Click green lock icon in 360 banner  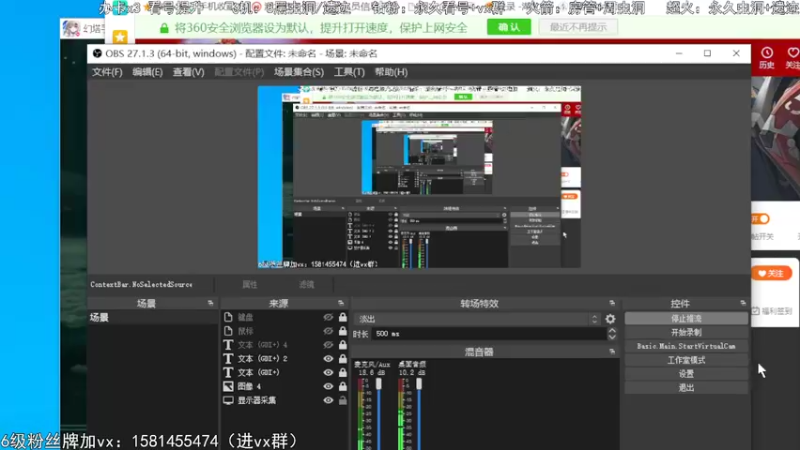[x=164, y=28]
